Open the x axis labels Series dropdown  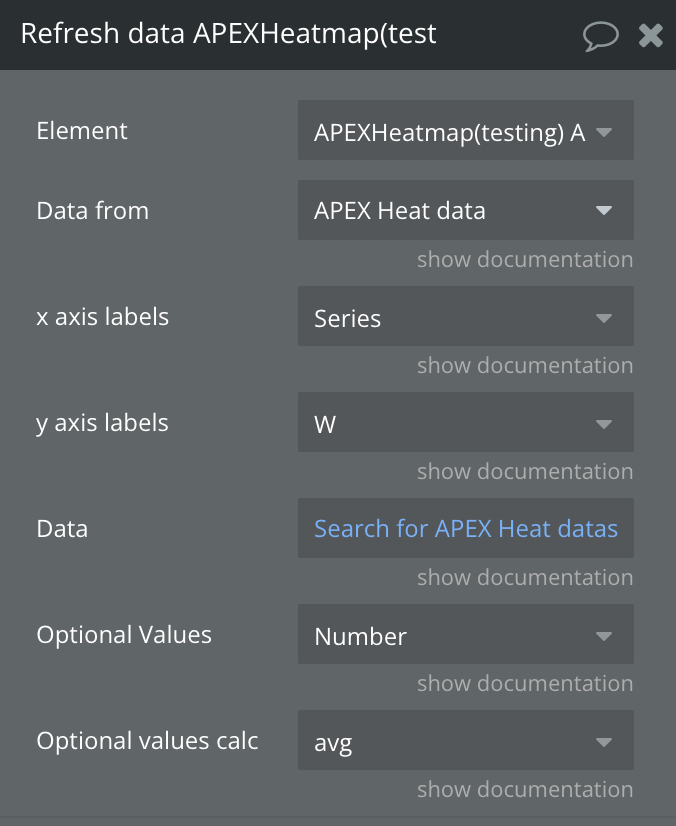(x=465, y=318)
